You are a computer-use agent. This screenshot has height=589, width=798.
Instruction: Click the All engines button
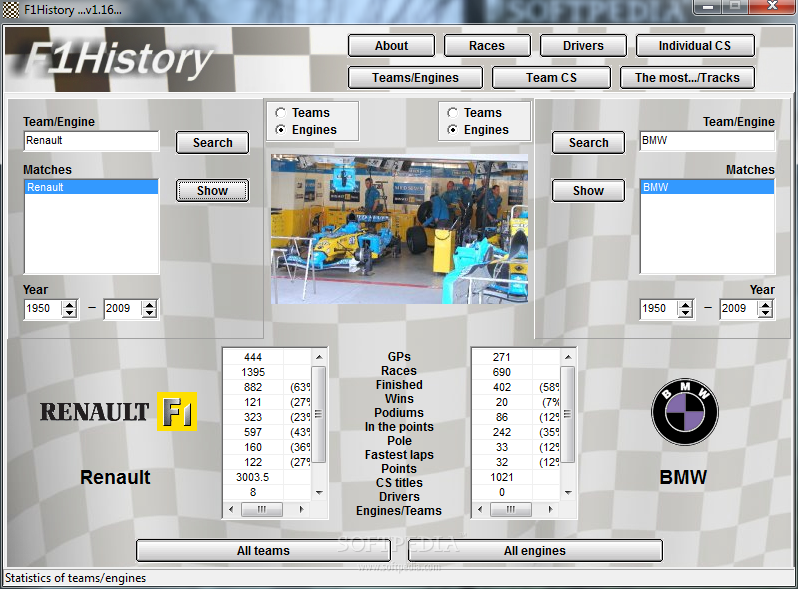pyautogui.click(x=535, y=551)
